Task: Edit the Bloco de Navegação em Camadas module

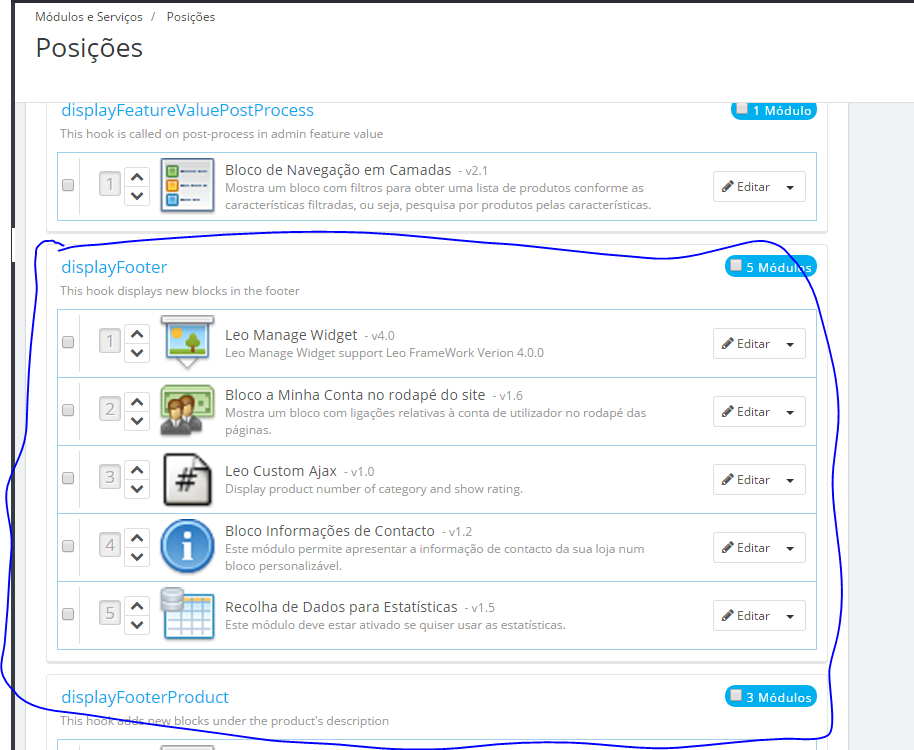Action: (x=746, y=187)
